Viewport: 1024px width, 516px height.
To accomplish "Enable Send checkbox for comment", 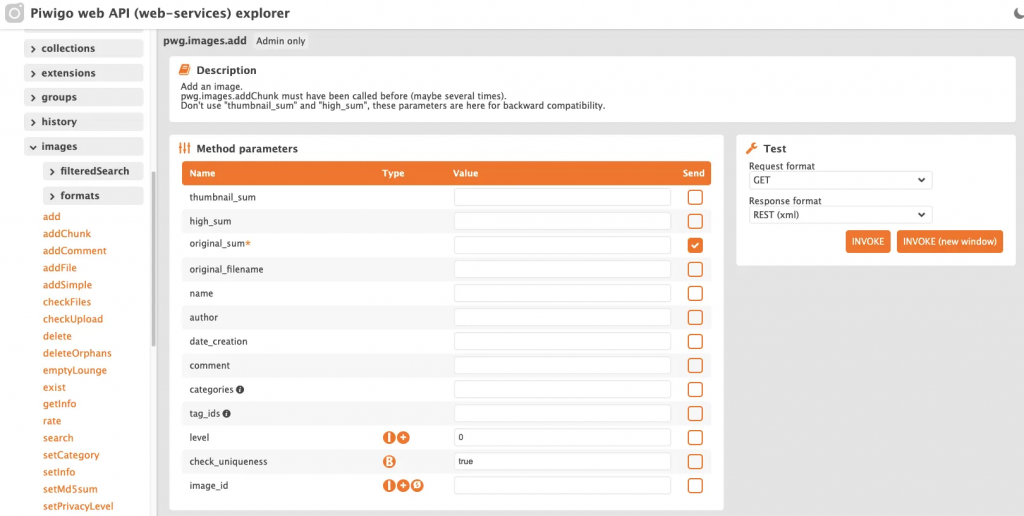I will click(695, 365).
